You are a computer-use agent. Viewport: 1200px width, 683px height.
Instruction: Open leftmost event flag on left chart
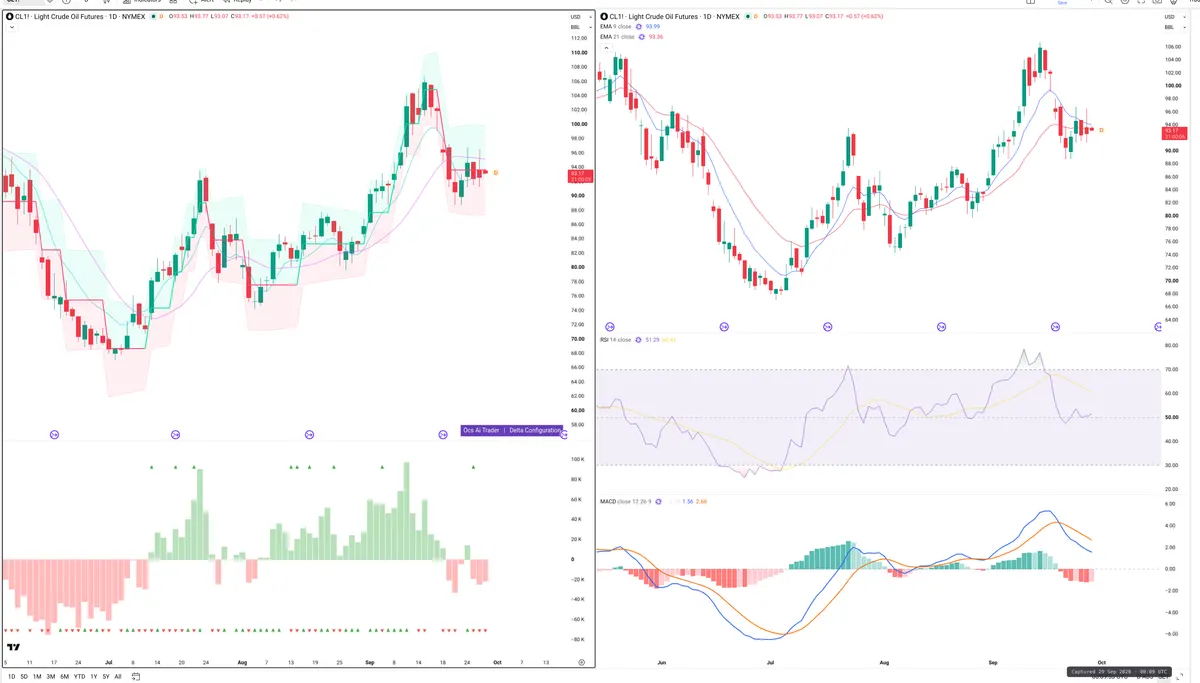pos(53,434)
